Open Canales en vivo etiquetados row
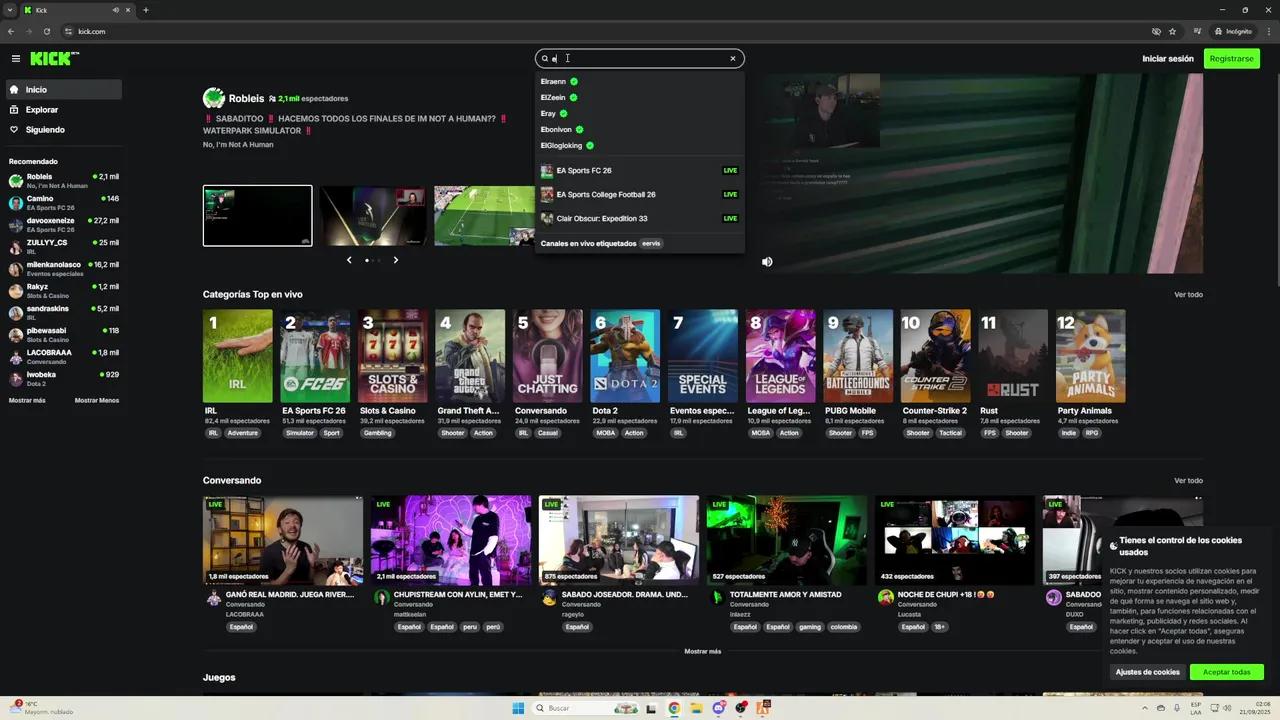The width and height of the screenshot is (1280, 720). coord(640,243)
